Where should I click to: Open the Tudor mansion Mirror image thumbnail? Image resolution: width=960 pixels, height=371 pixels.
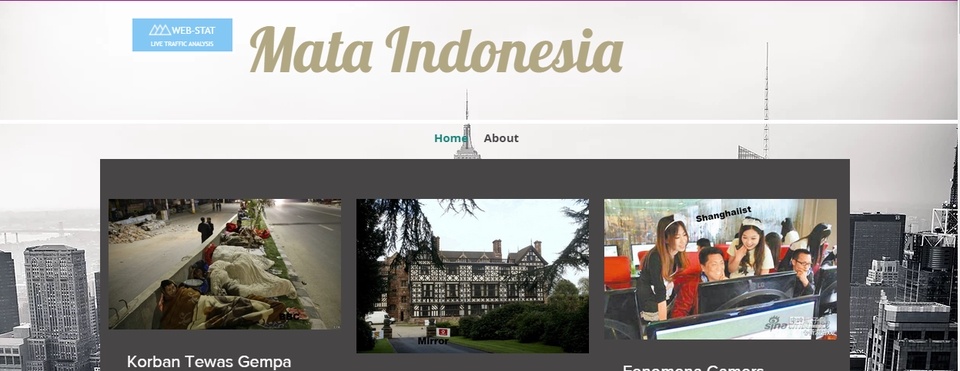coord(473,276)
